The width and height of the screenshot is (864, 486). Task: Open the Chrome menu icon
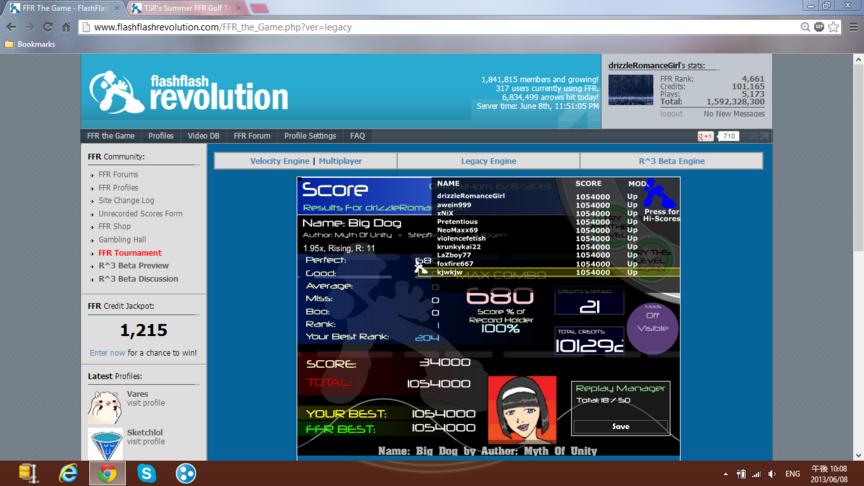853,27
